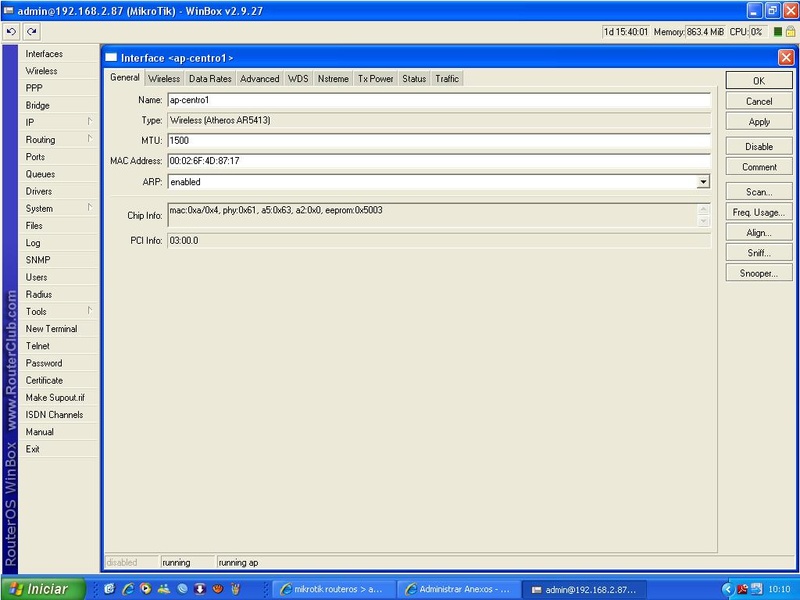This screenshot has height=600, width=800.
Task: Open the Log menu
Action: [58, 243]
